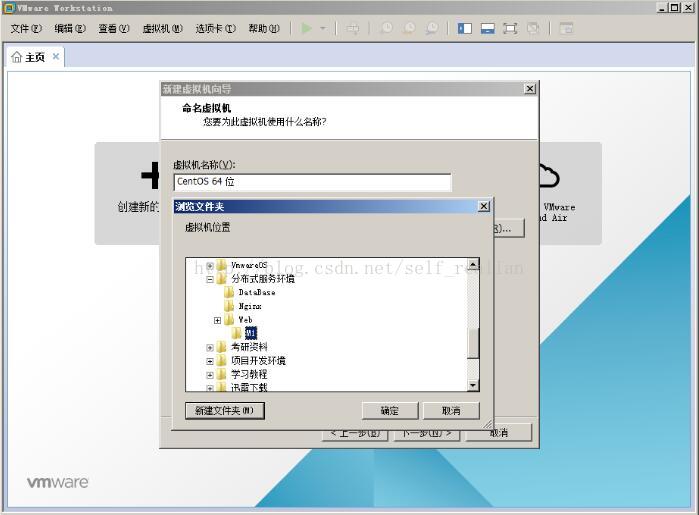Open the 编辑 menu
Viewport: 699px width, 515px height.
(x=70, y=29)
